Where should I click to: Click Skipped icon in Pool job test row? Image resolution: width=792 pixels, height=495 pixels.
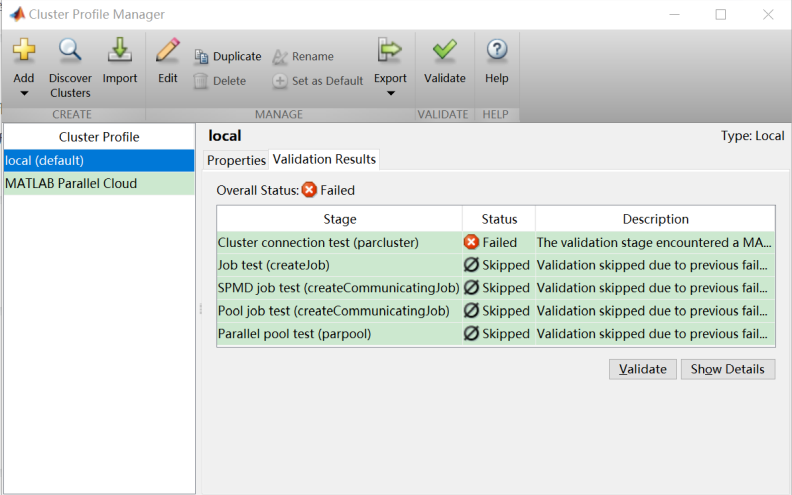[471, 310]
